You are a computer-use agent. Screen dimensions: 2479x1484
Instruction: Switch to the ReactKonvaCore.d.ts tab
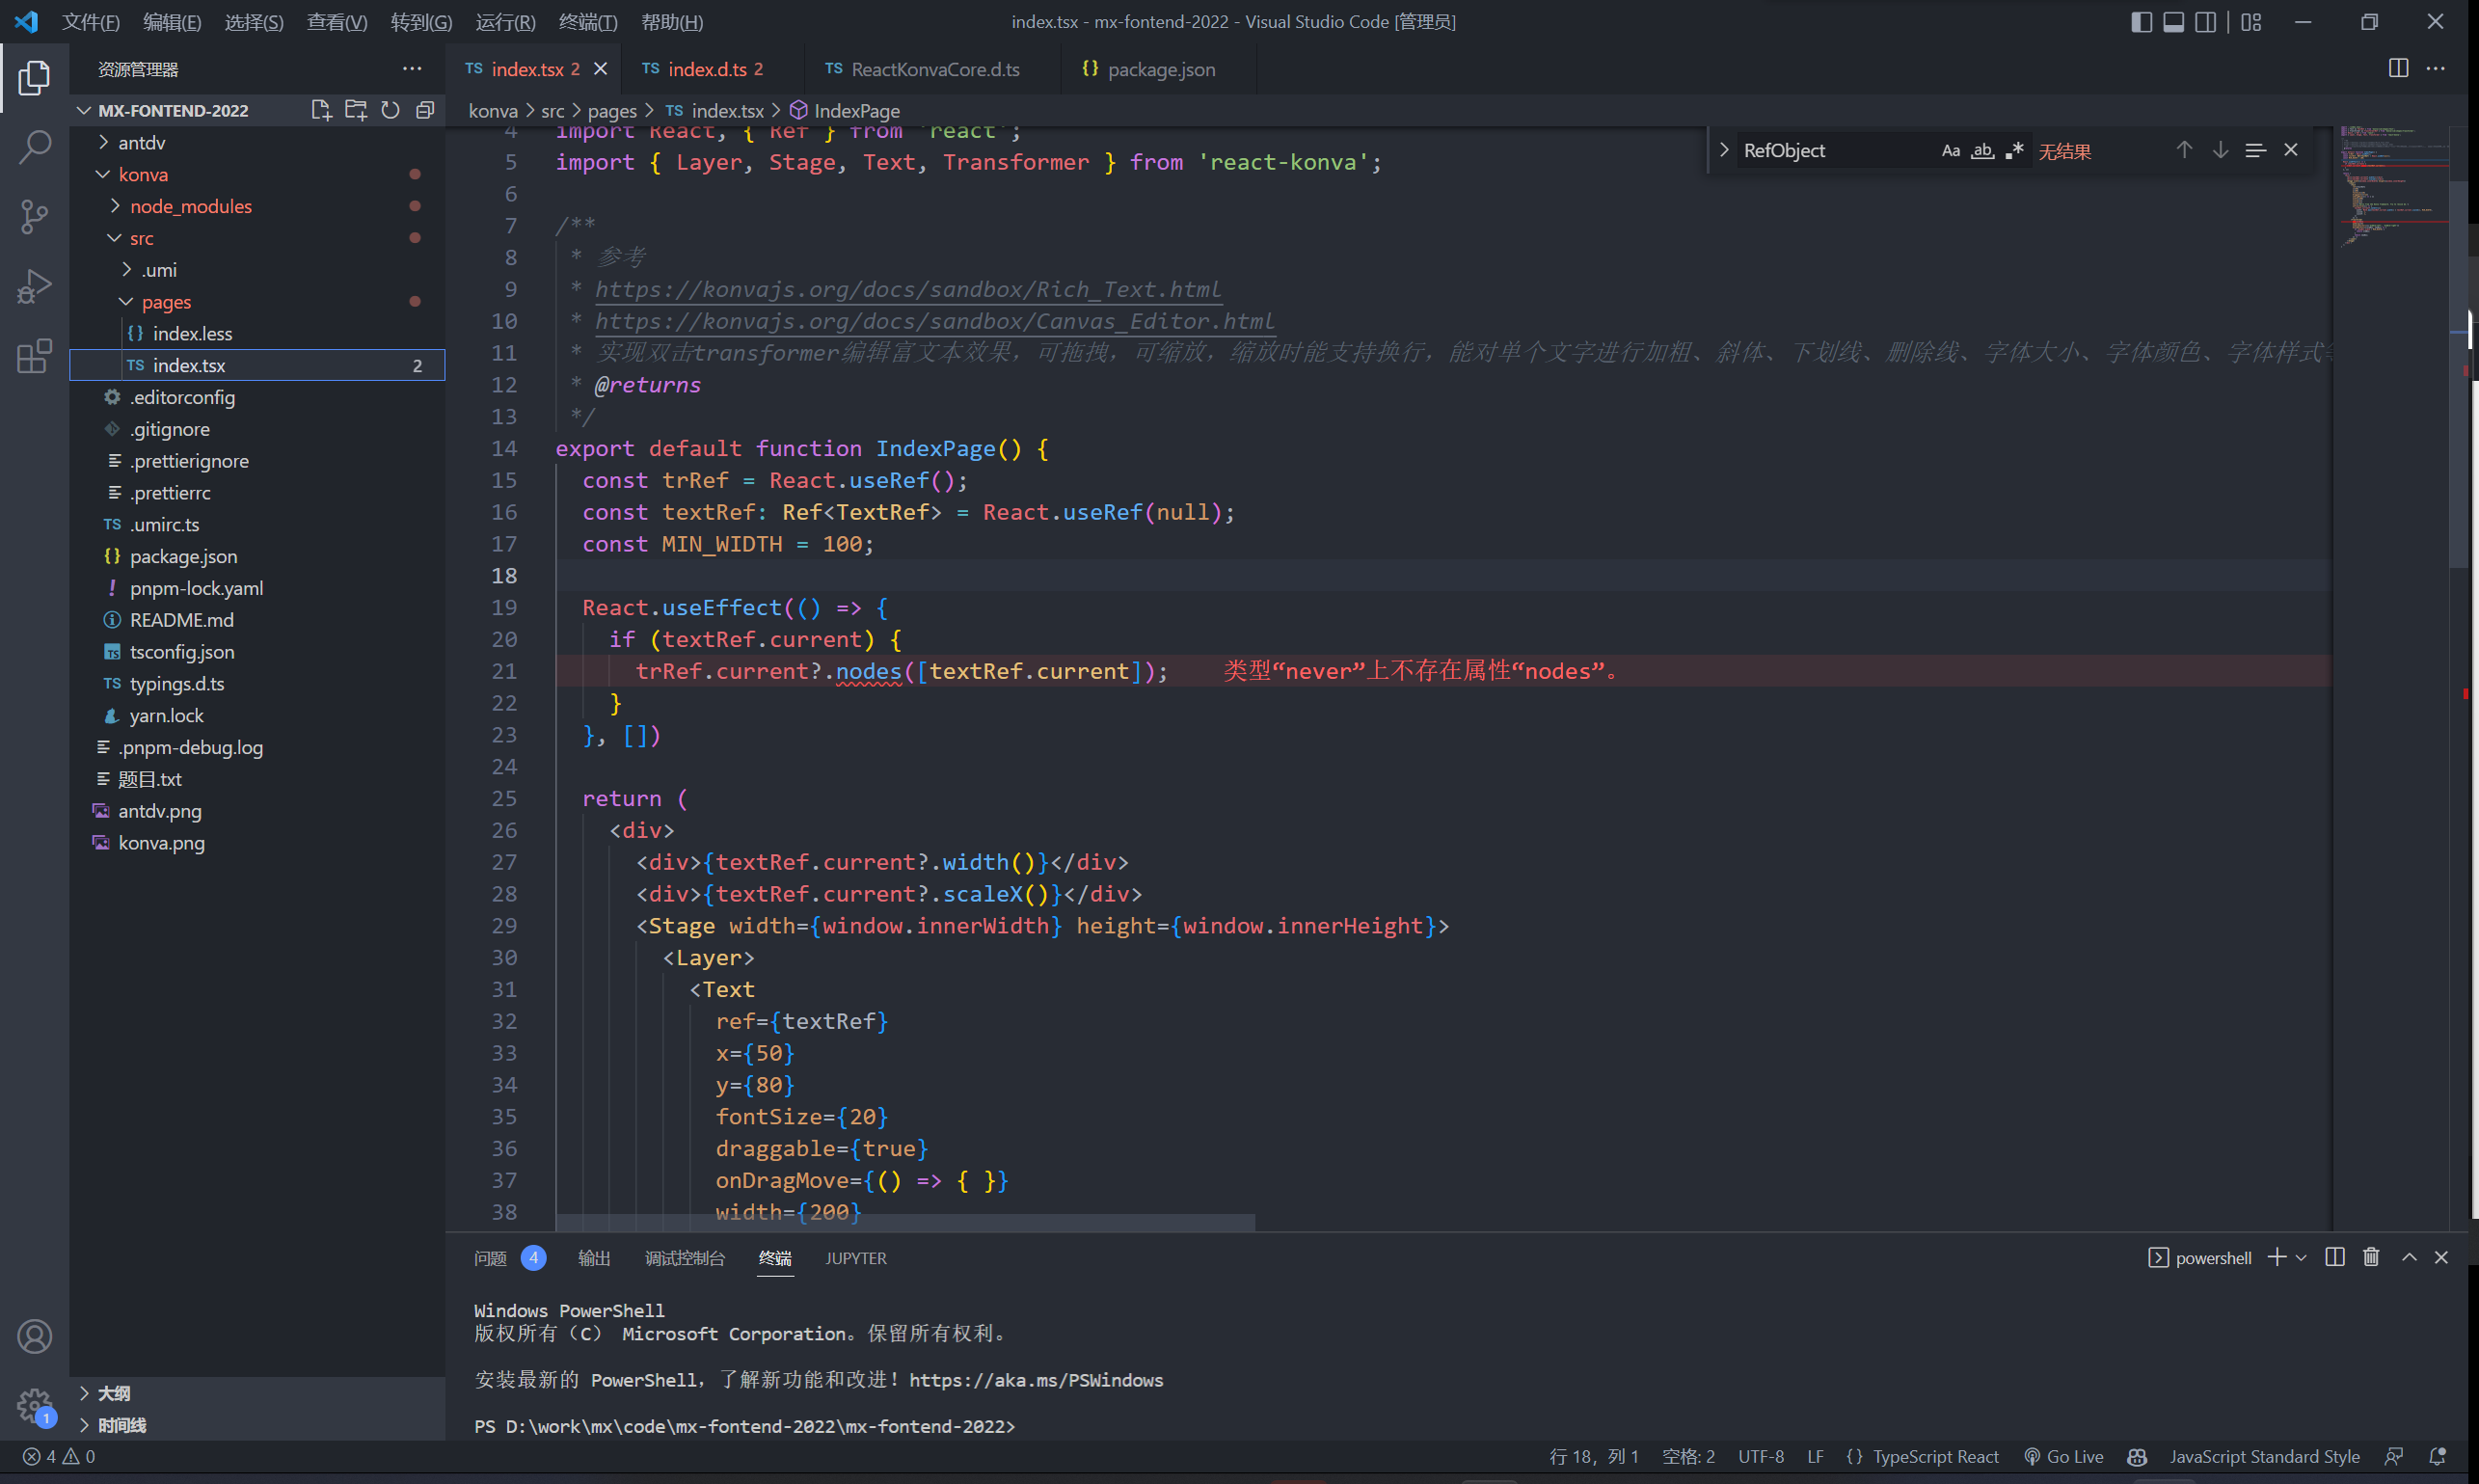click(935, 69)
